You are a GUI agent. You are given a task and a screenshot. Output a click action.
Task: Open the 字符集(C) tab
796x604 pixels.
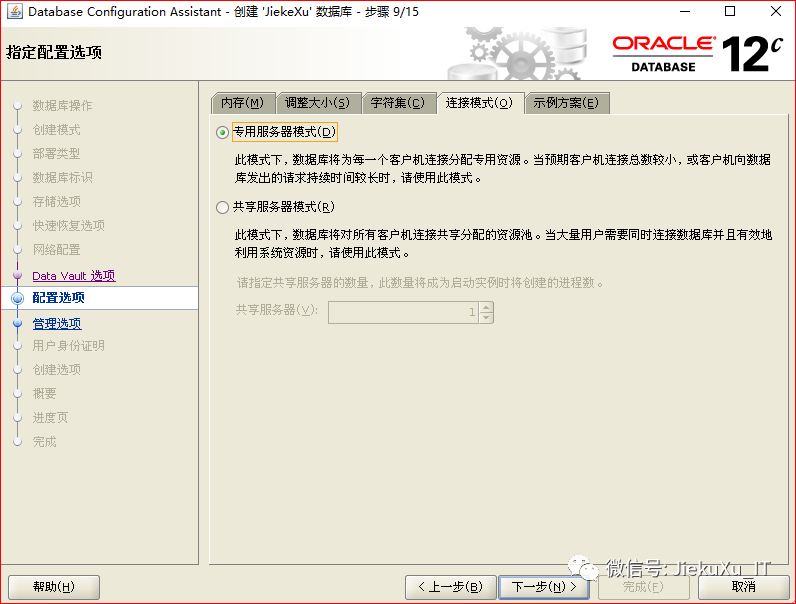[399, 103]
